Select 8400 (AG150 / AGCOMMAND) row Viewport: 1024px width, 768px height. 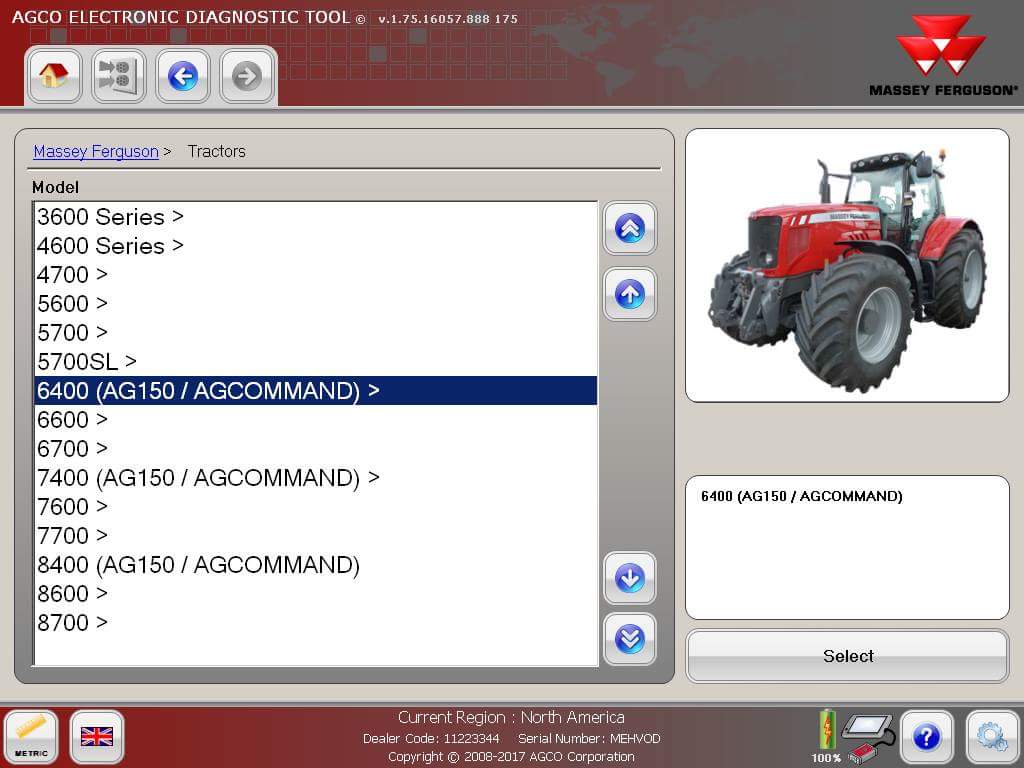tap(315, 564)
